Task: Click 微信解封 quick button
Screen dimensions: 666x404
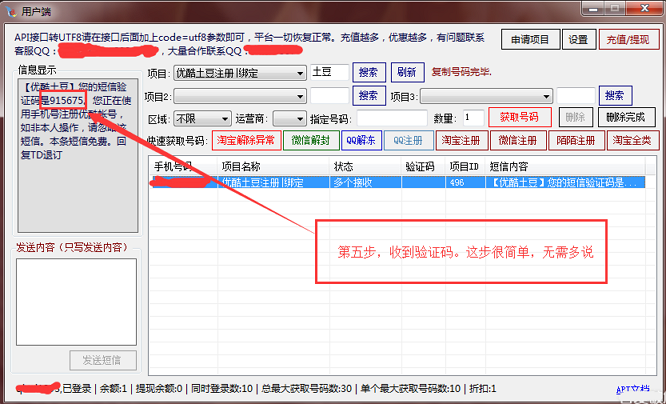Action: 311,141
